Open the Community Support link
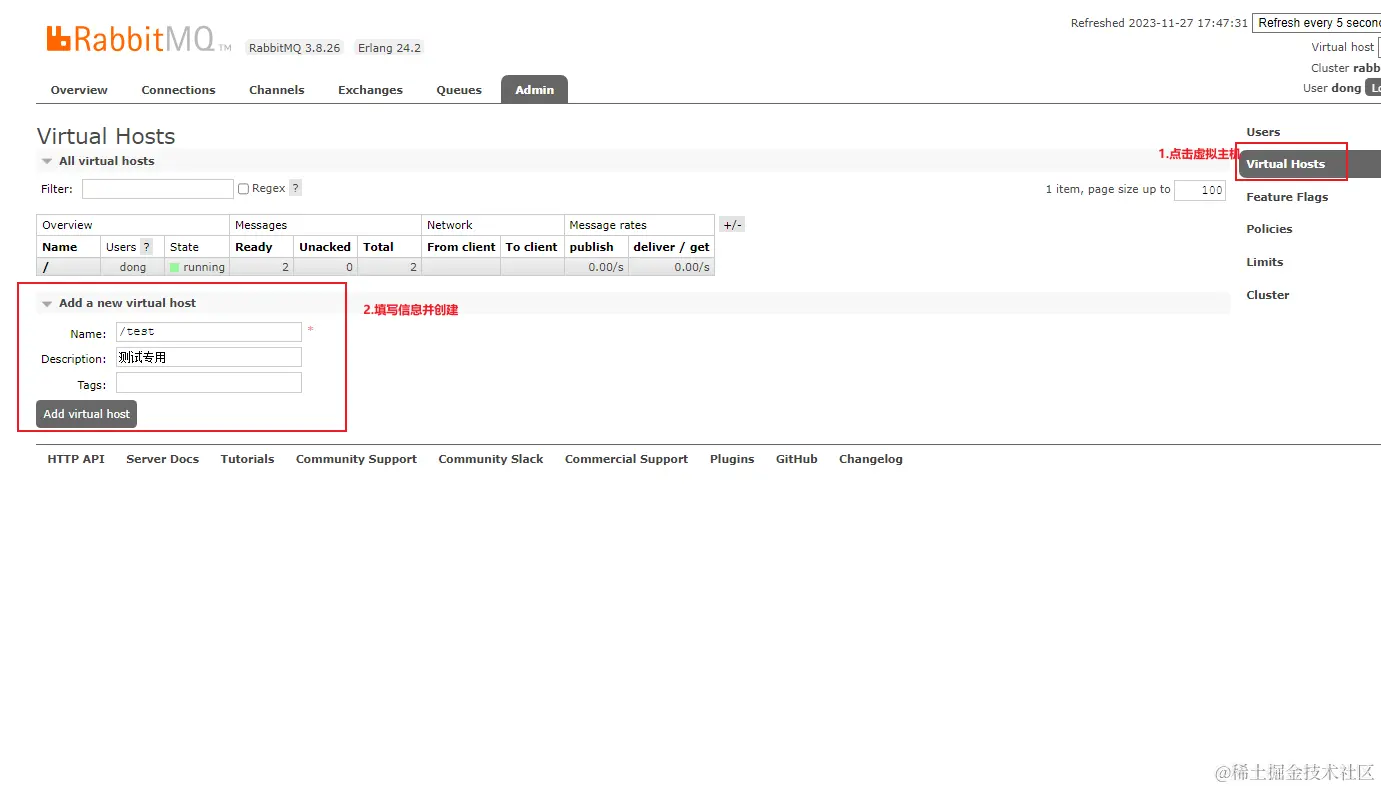 [x=356, y=459]
